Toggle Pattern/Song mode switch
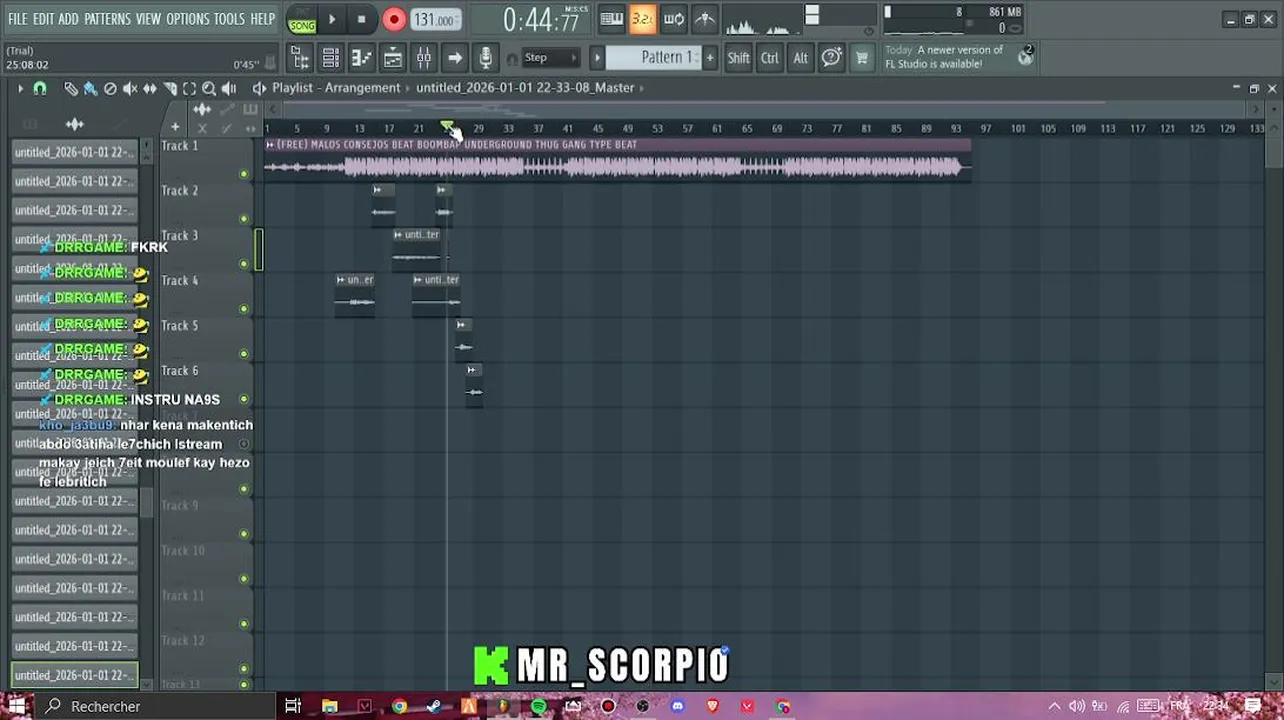 (301, 20)
